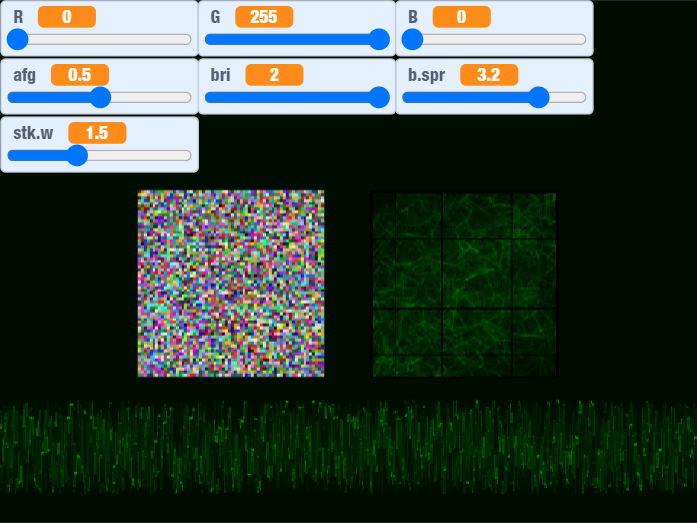The width and height of the screenshot is (697, 523).
Task: Click the b.spr variable label
Action: click(x=426, y=75)
